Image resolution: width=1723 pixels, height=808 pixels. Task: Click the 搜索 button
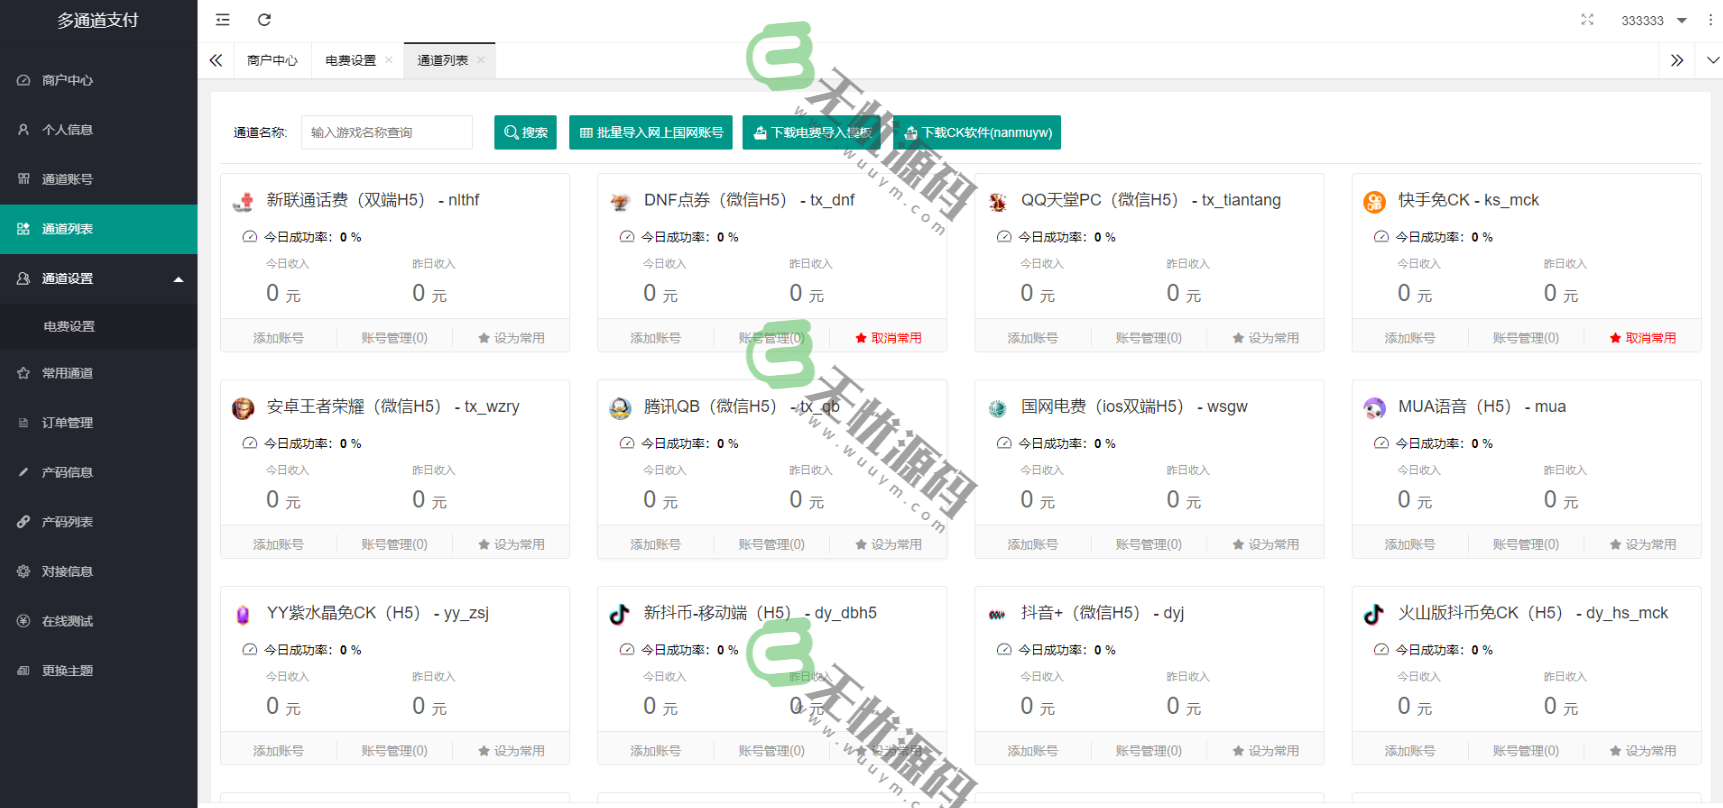(x=525, y=132)
